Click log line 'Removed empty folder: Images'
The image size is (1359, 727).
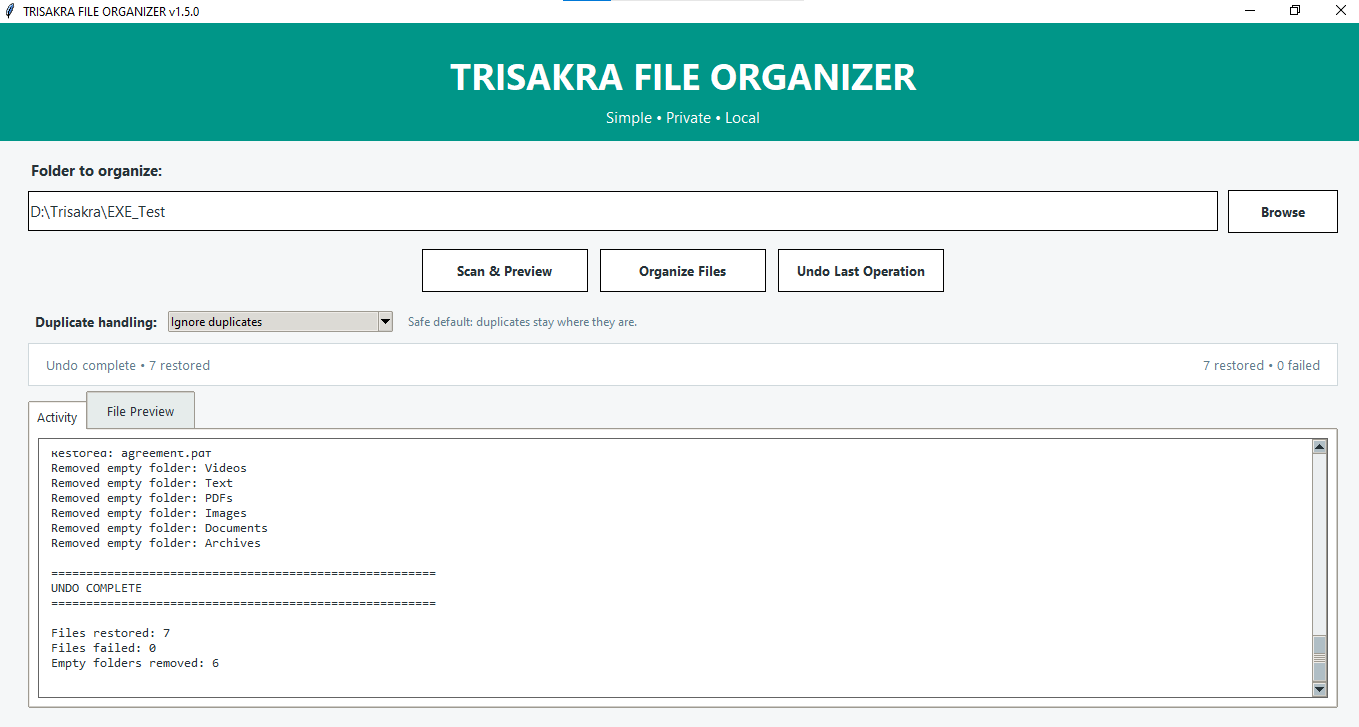click(149, 513)
